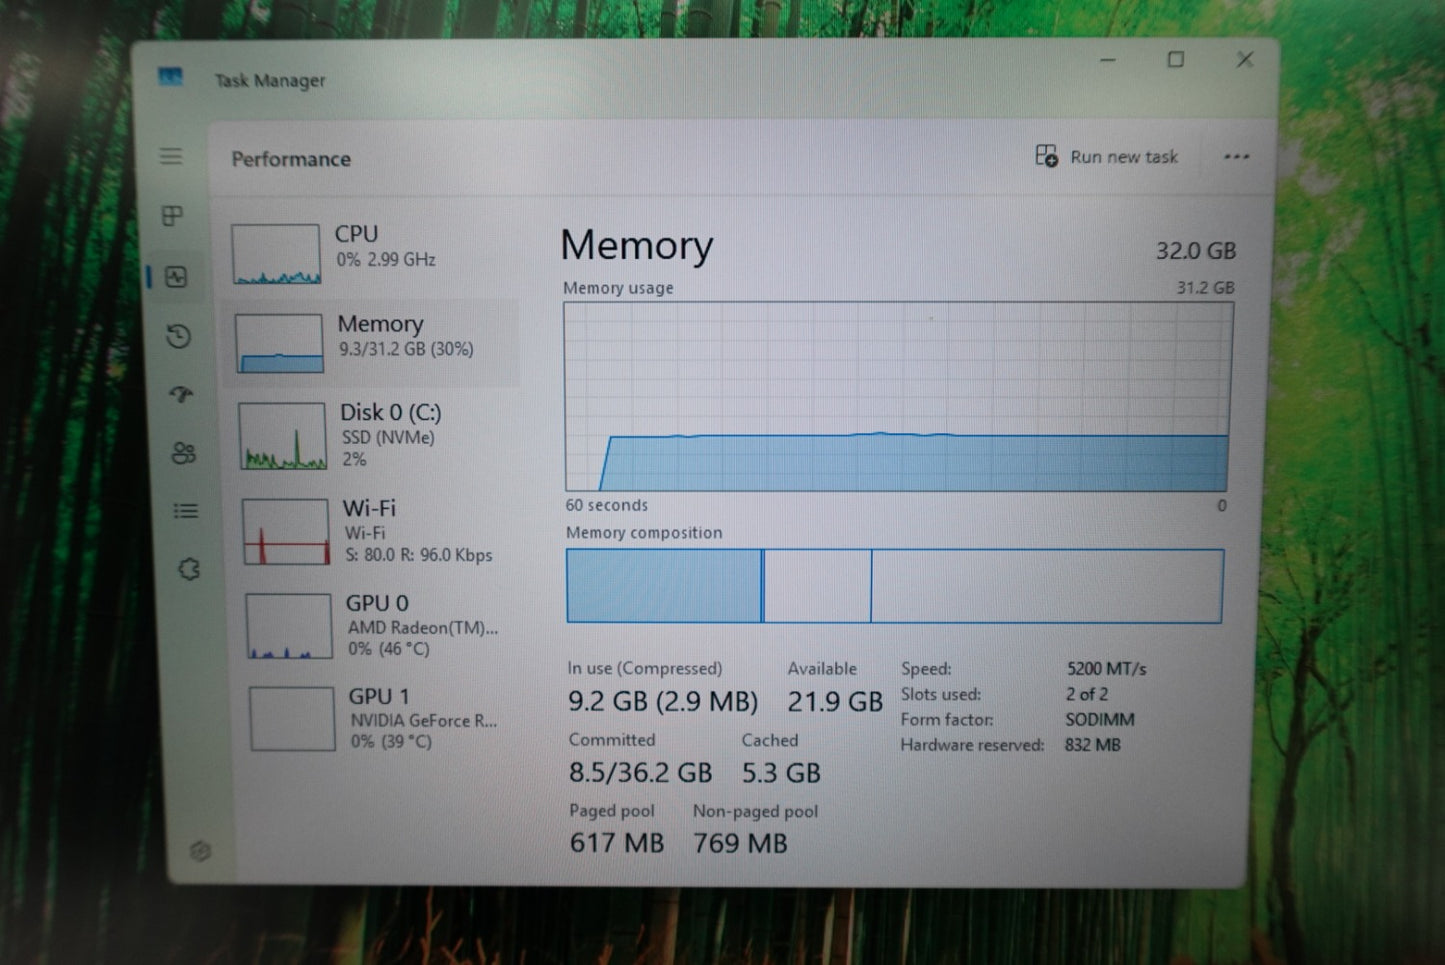Open the Processes page icon
Image resolution: width=1445 pixels, height=965 pixels.
(x=173, y=216)
